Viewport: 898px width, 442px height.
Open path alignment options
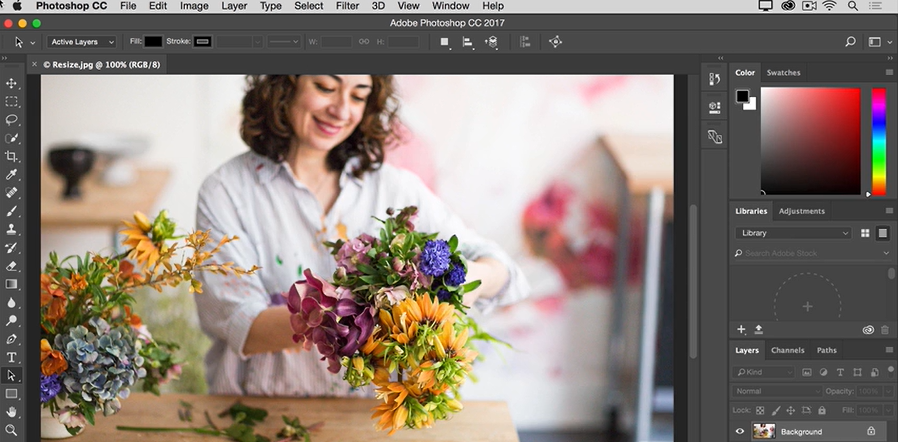click(468, 42)
